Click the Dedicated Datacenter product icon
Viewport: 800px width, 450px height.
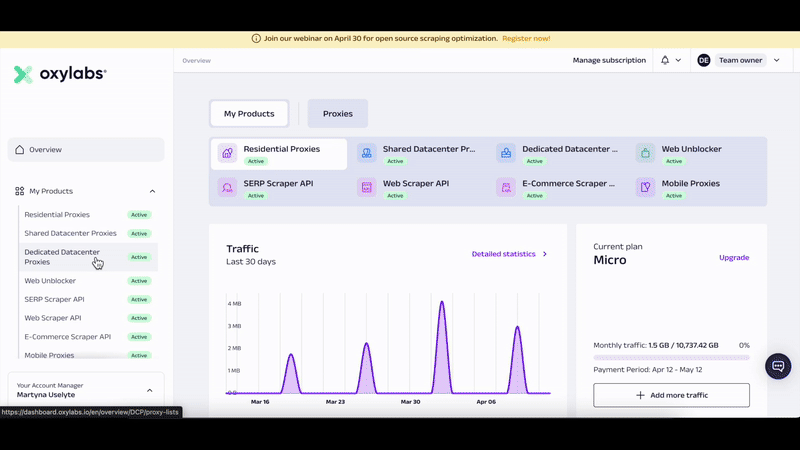(506, 154)
